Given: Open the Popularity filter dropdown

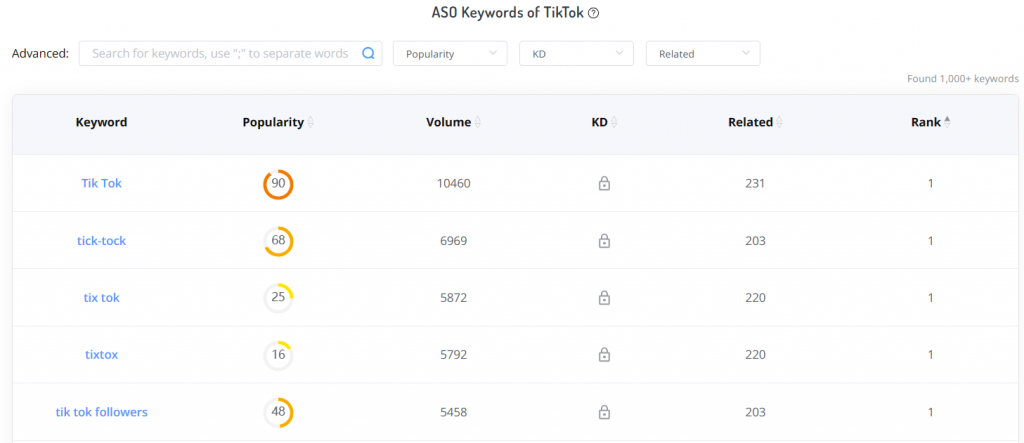Looking at the screenshot, I should click(450, 54).
